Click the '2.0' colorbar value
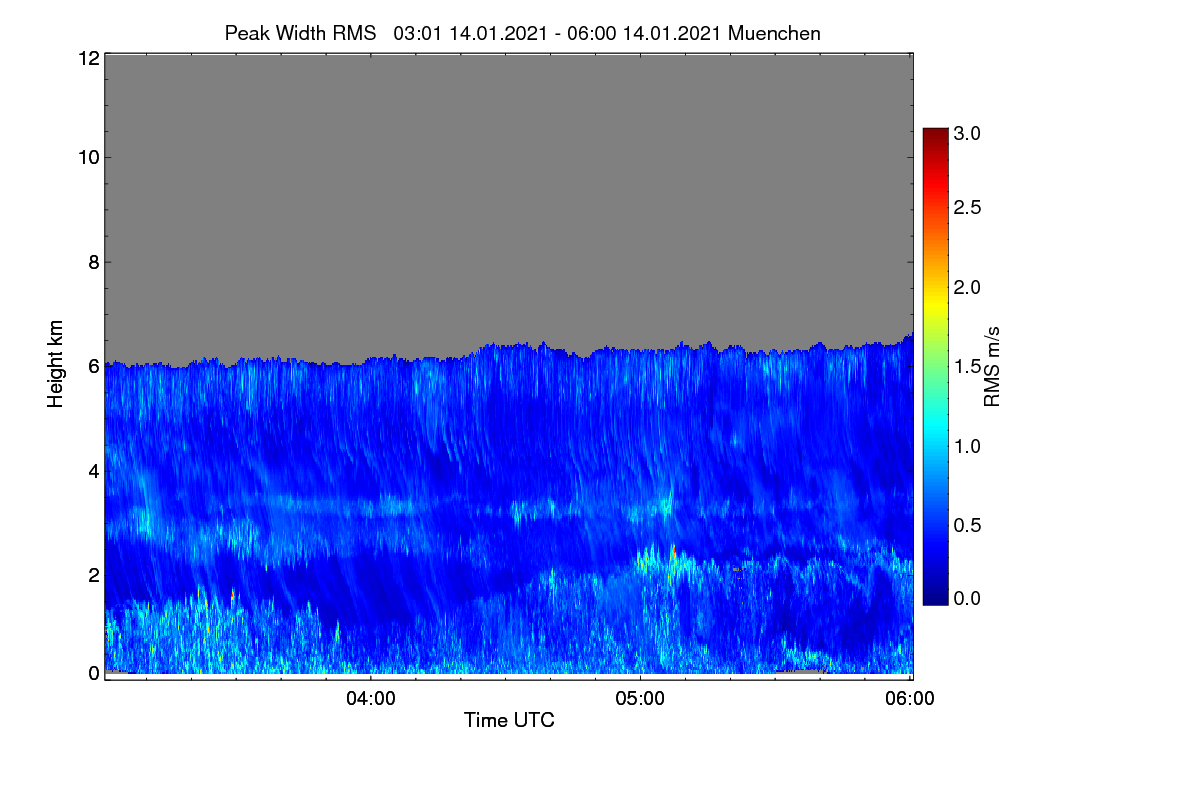This screenshot has width=1200, height=800. tap(967, 288)
